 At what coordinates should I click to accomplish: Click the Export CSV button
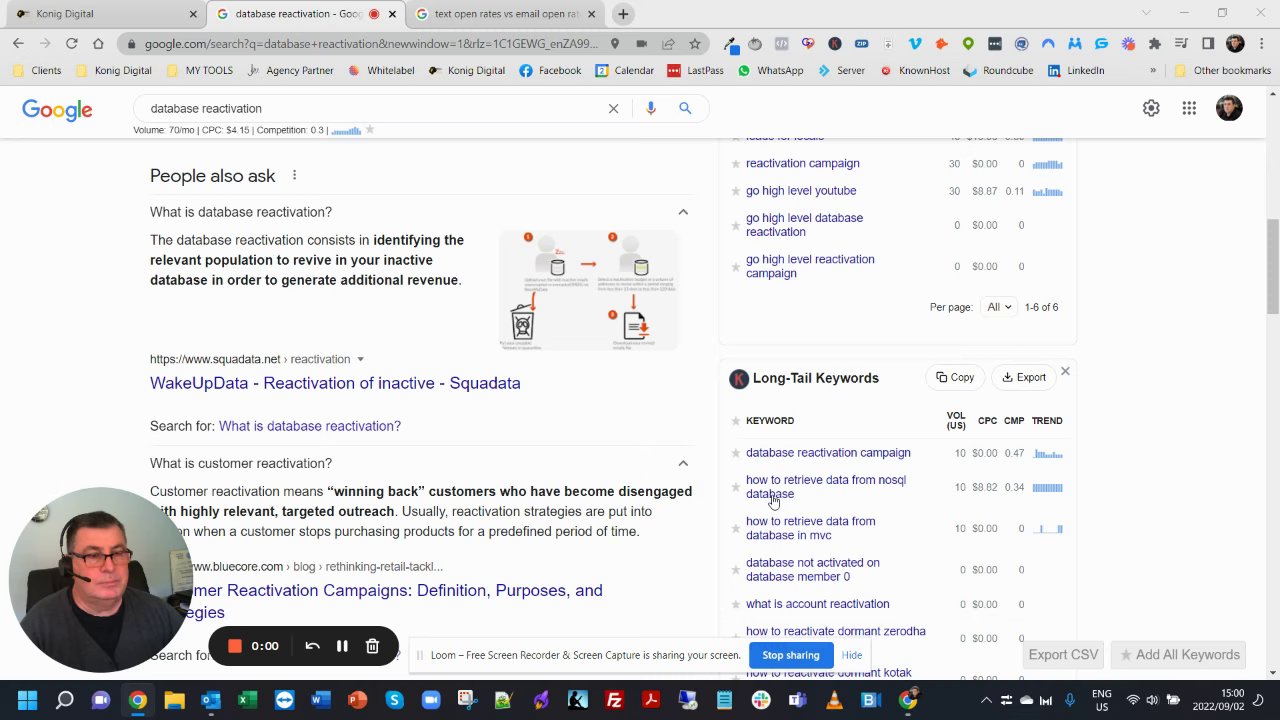[1063, 655]
